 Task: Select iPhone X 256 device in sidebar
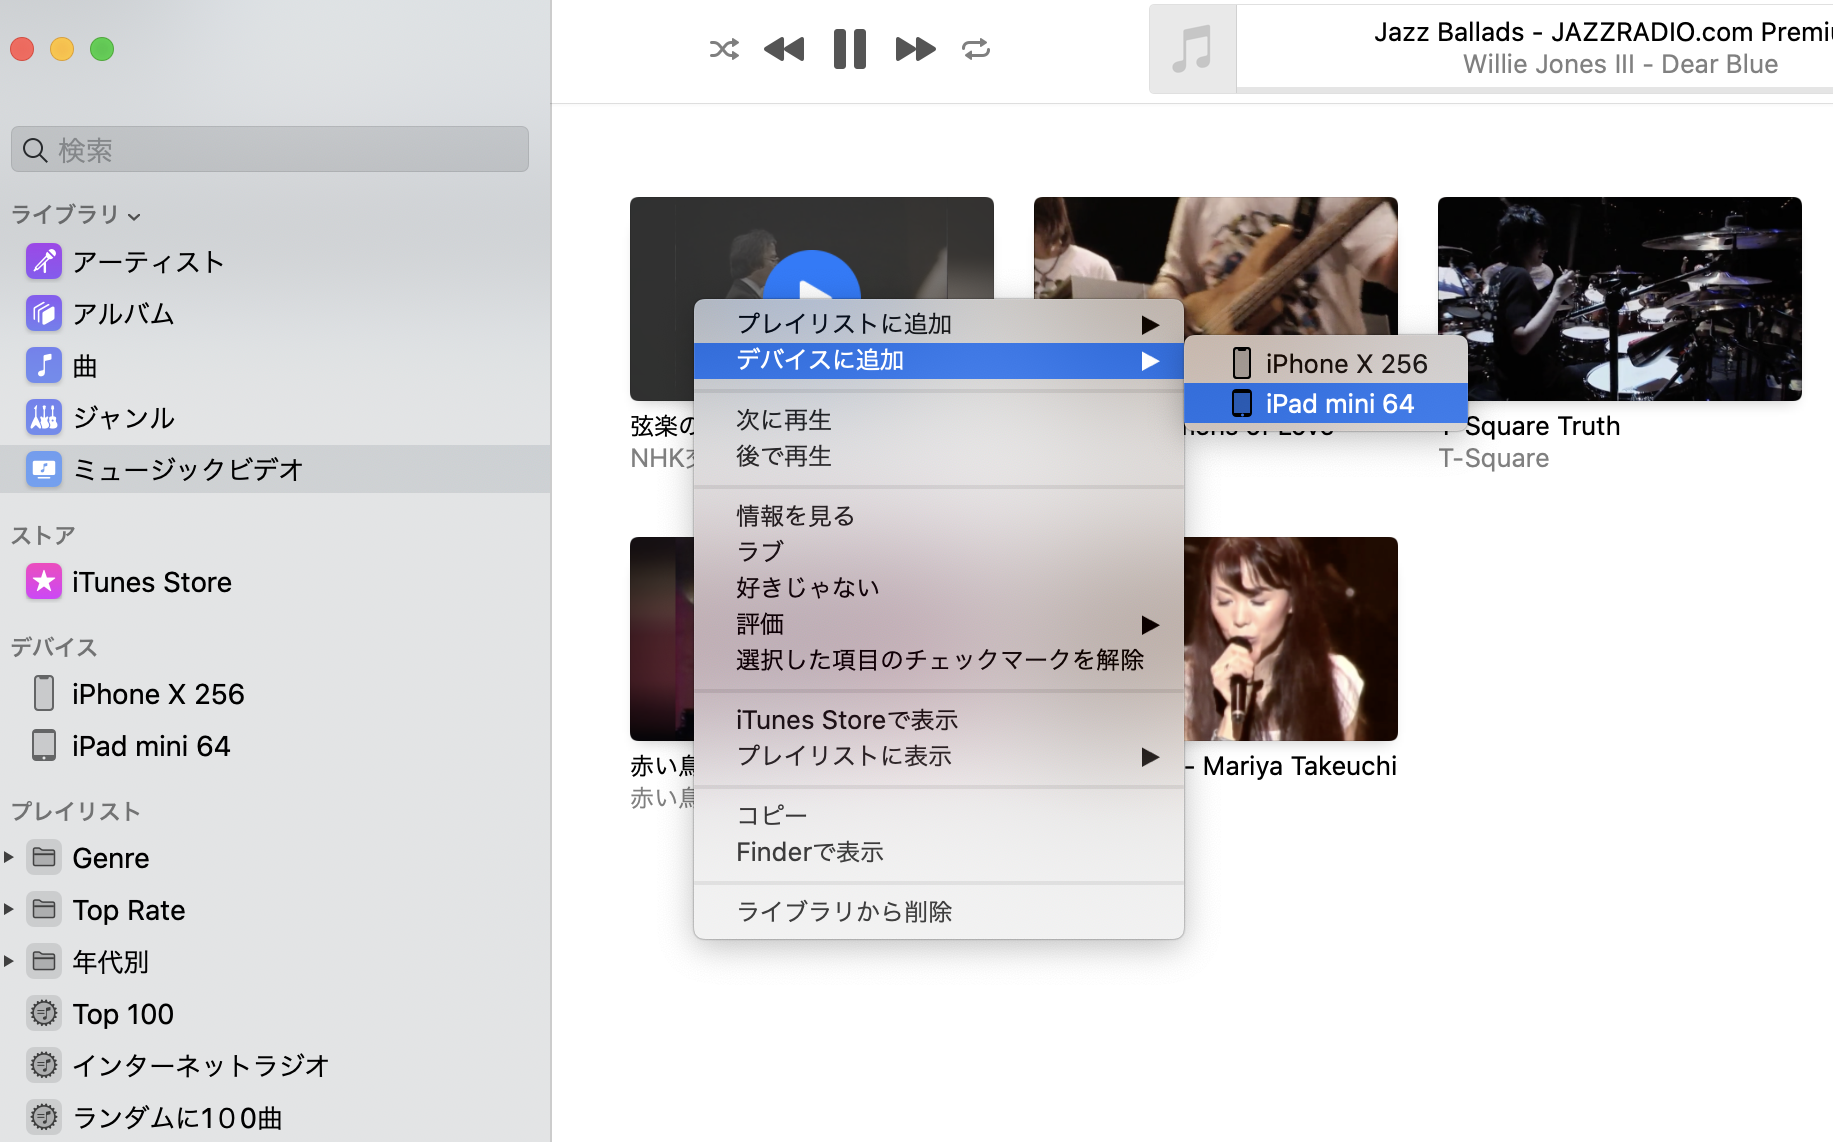[x=275, y=694]
